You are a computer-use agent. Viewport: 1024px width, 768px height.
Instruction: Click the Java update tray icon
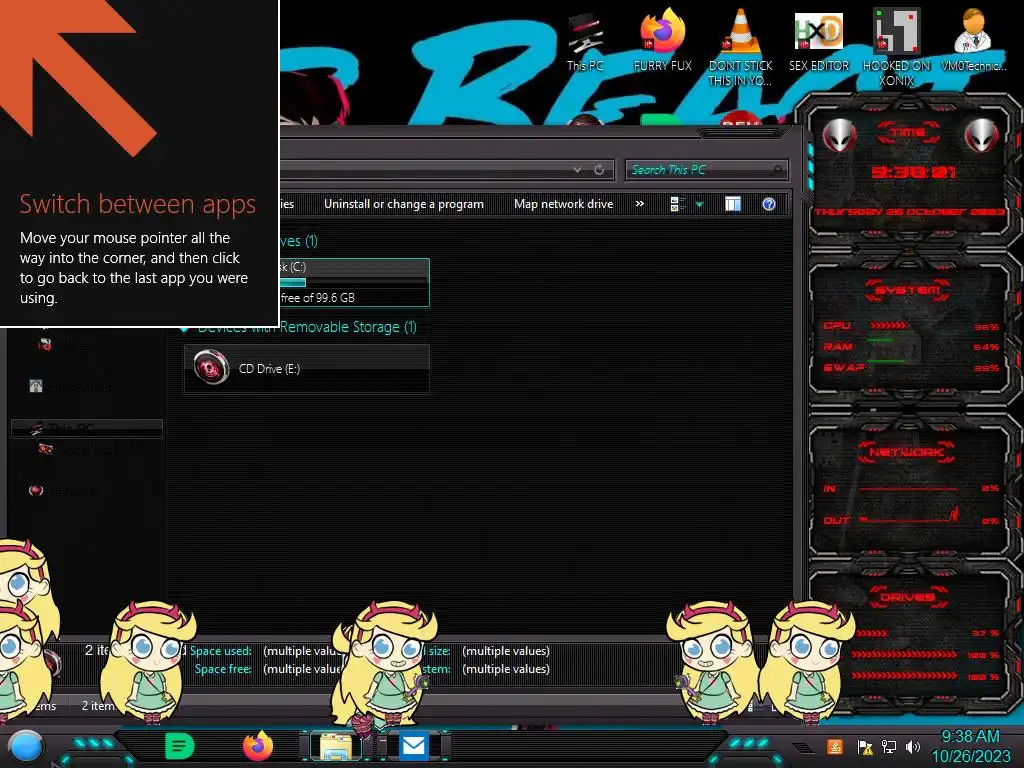coord(834,746)
